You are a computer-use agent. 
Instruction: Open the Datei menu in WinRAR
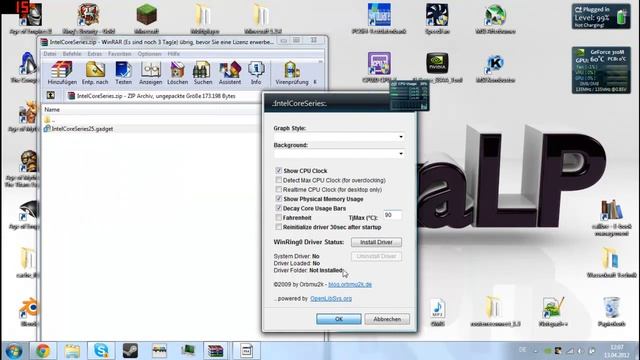[50, 53]
